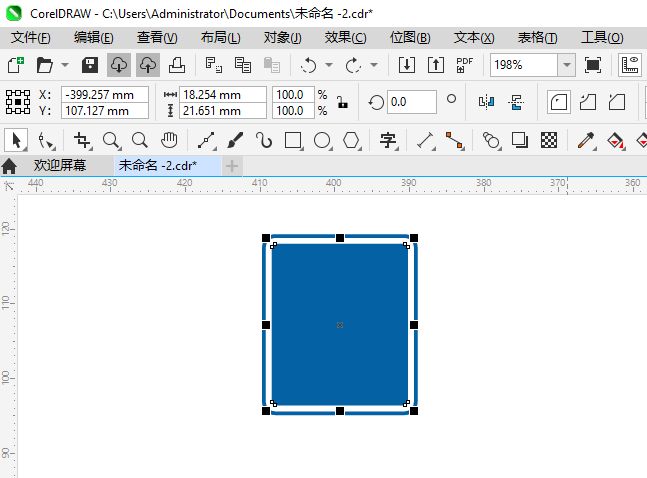Select the Interactive Fill bucket tool
Viewport: 647px width, 478px height.
616,140
